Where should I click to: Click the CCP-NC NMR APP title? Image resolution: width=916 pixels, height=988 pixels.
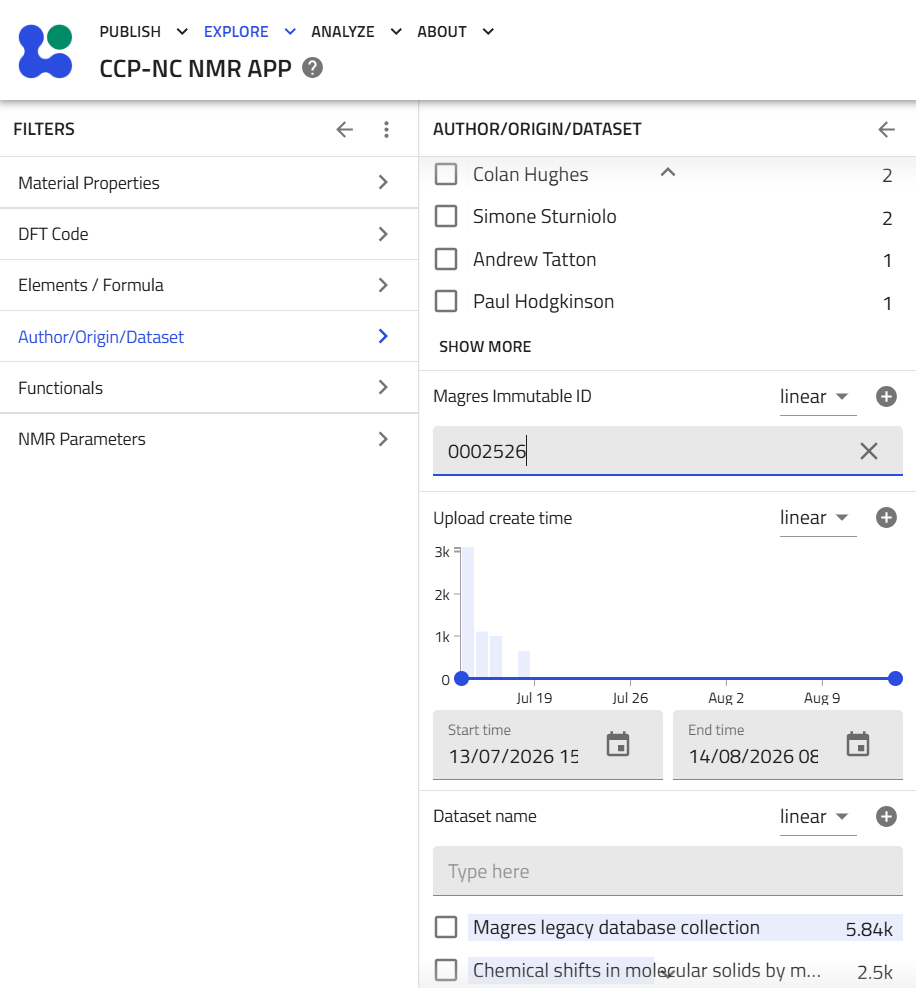195,68
